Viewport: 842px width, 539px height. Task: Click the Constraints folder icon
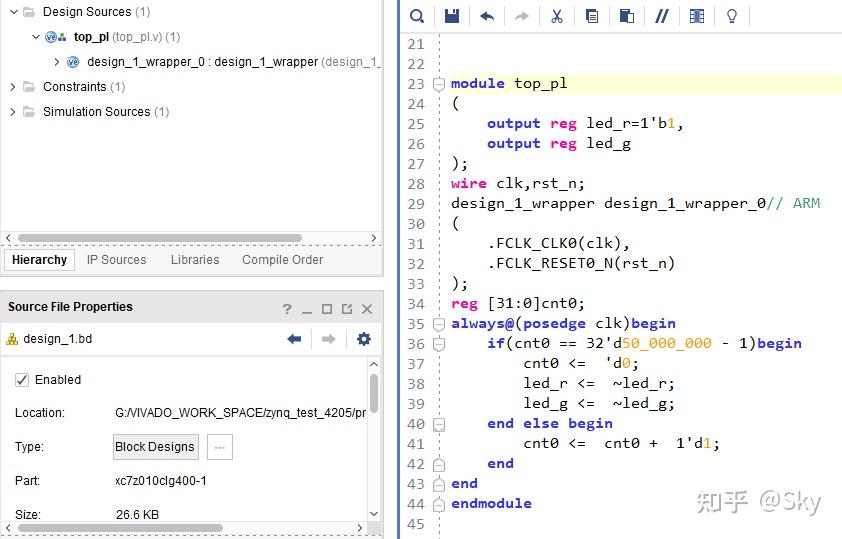coord(29,86)
